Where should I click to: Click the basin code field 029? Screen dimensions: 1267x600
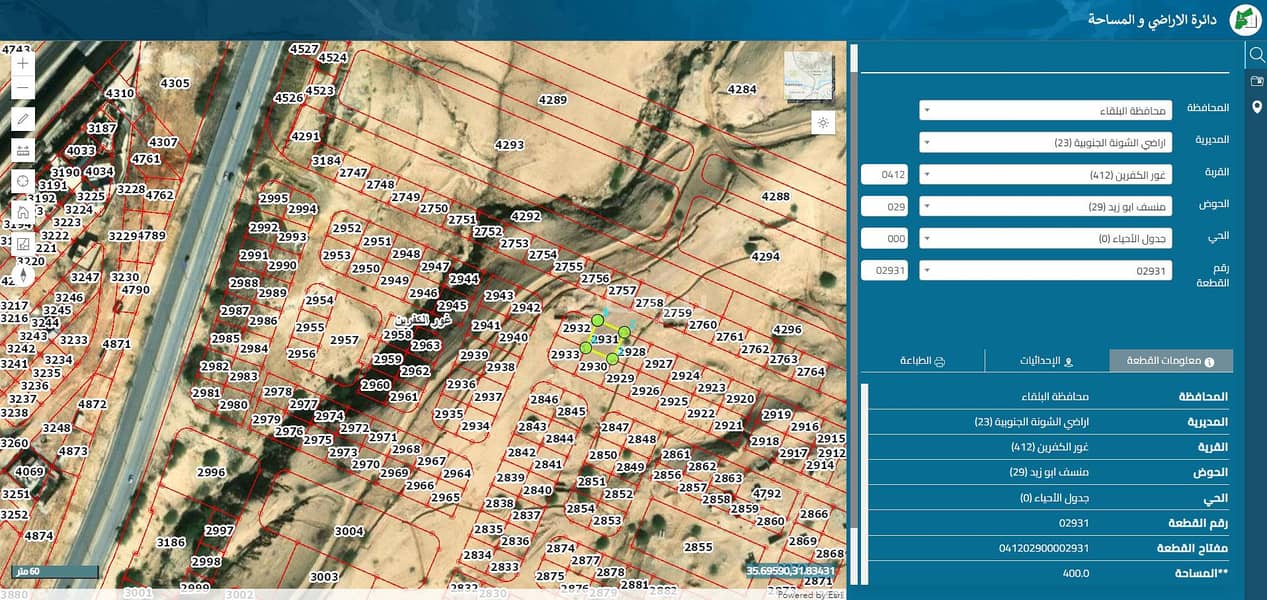click(x=885, y=206)
